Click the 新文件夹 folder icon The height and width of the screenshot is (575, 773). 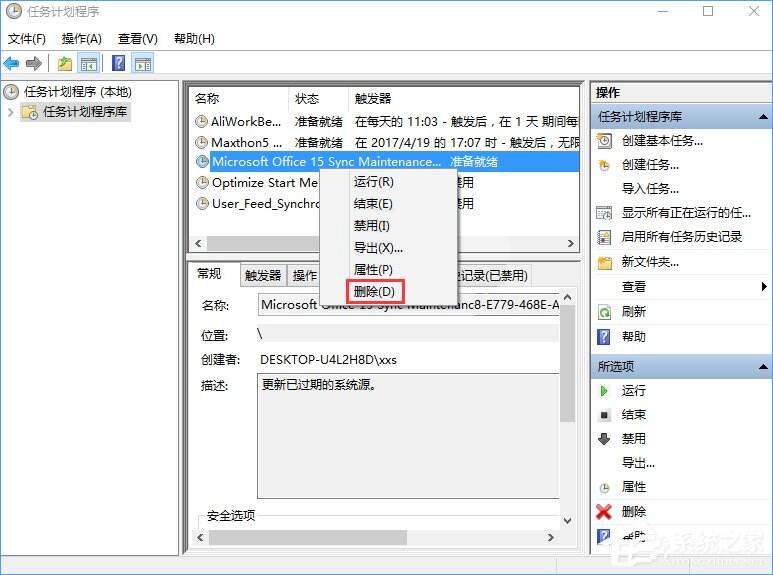click(604, 262)
